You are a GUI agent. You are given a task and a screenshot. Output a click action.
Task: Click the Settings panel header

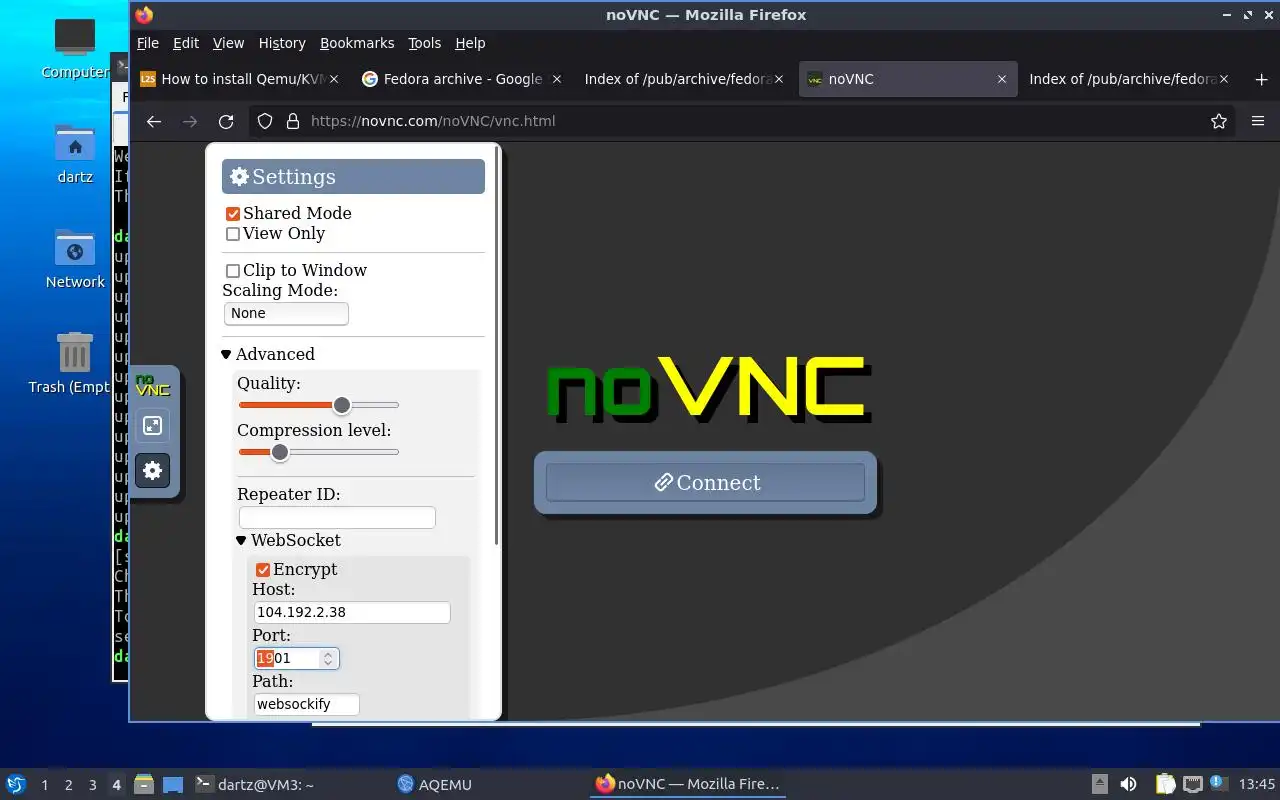coord(353,177)
